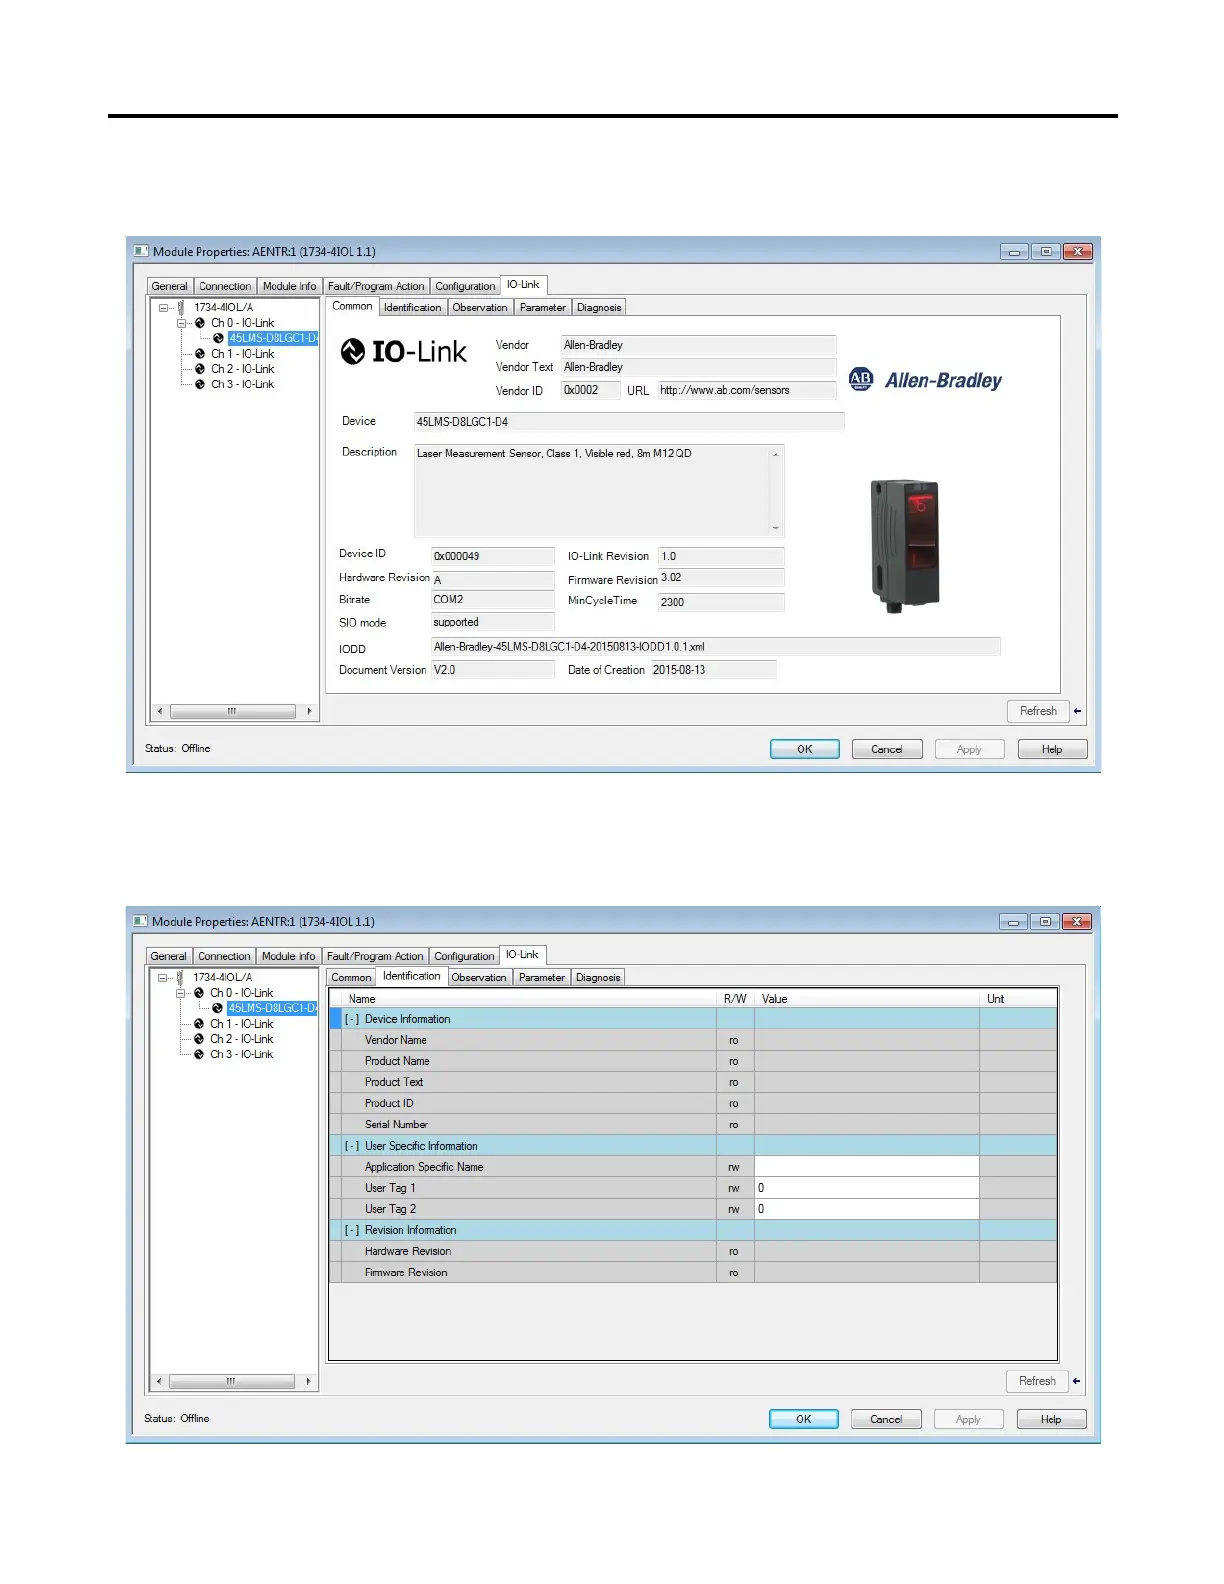Click the title bar icon of the Identification-page dialog
This screenshot has width=1224, height=1584.
140,921
